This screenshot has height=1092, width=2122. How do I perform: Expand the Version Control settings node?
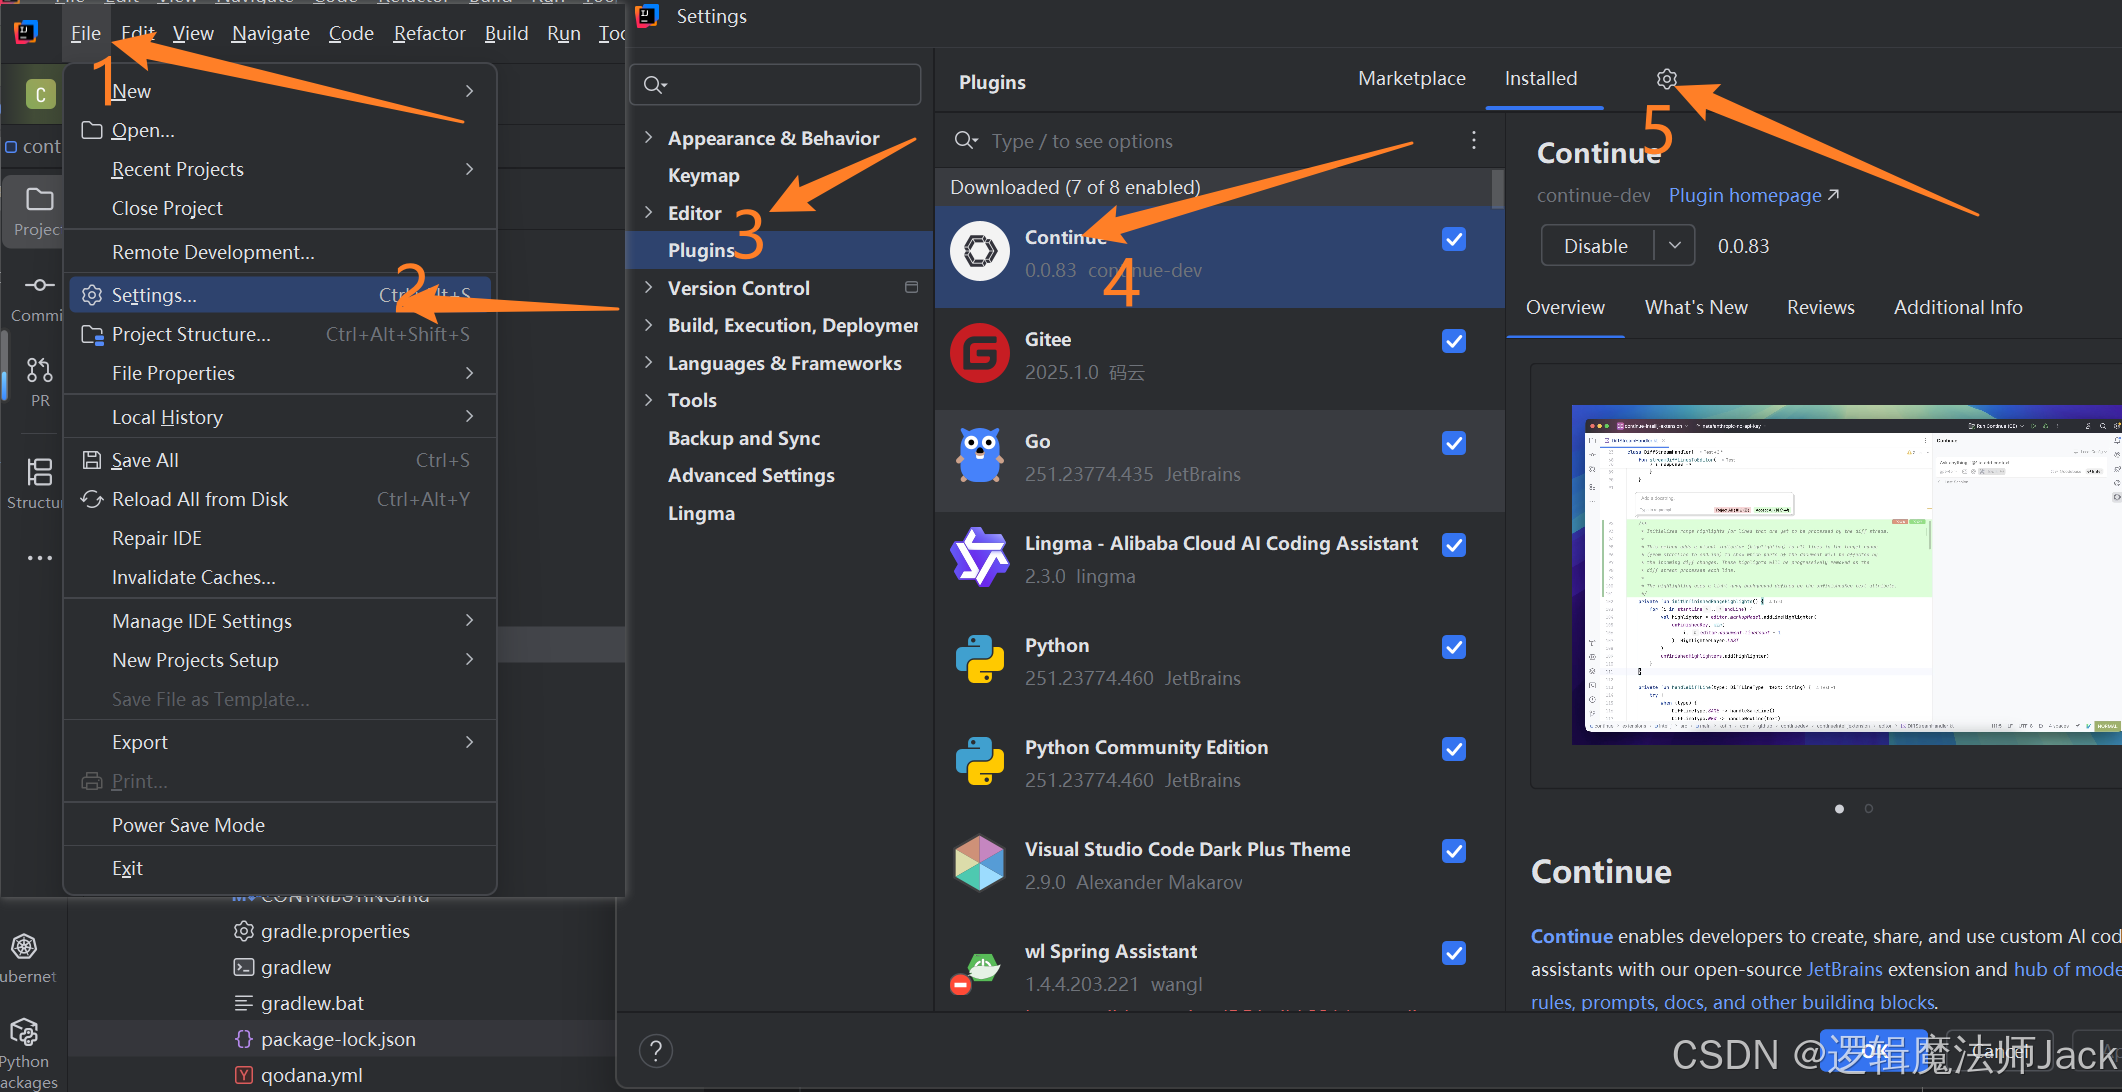click(x=649, y=288)
